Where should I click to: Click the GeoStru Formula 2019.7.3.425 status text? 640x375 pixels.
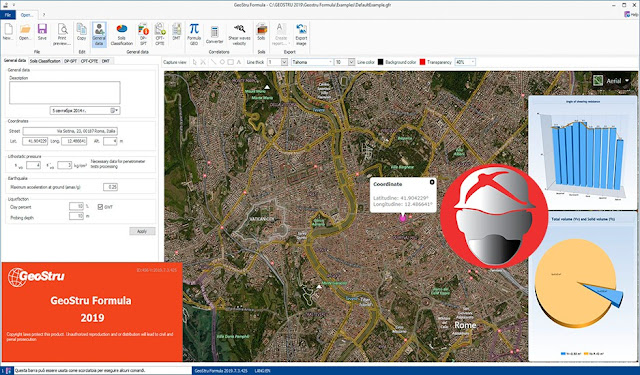click(220, 371)
